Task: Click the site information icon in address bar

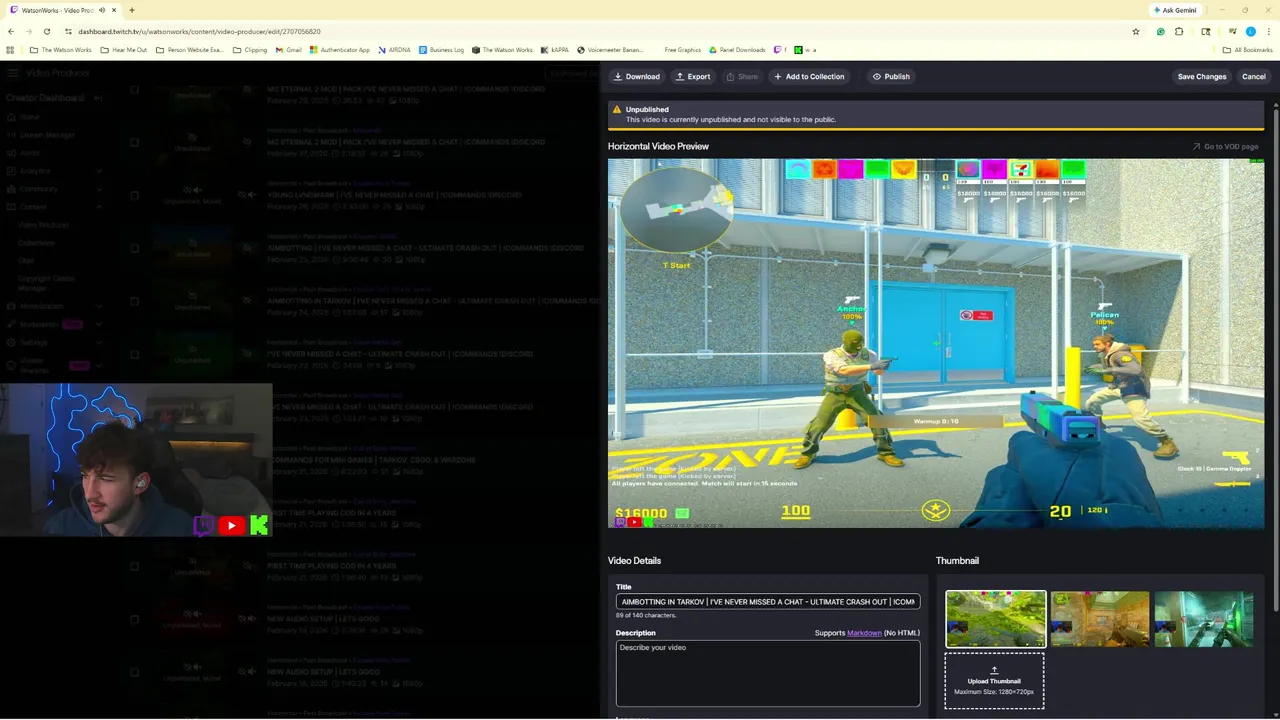Action: point(68,32)
